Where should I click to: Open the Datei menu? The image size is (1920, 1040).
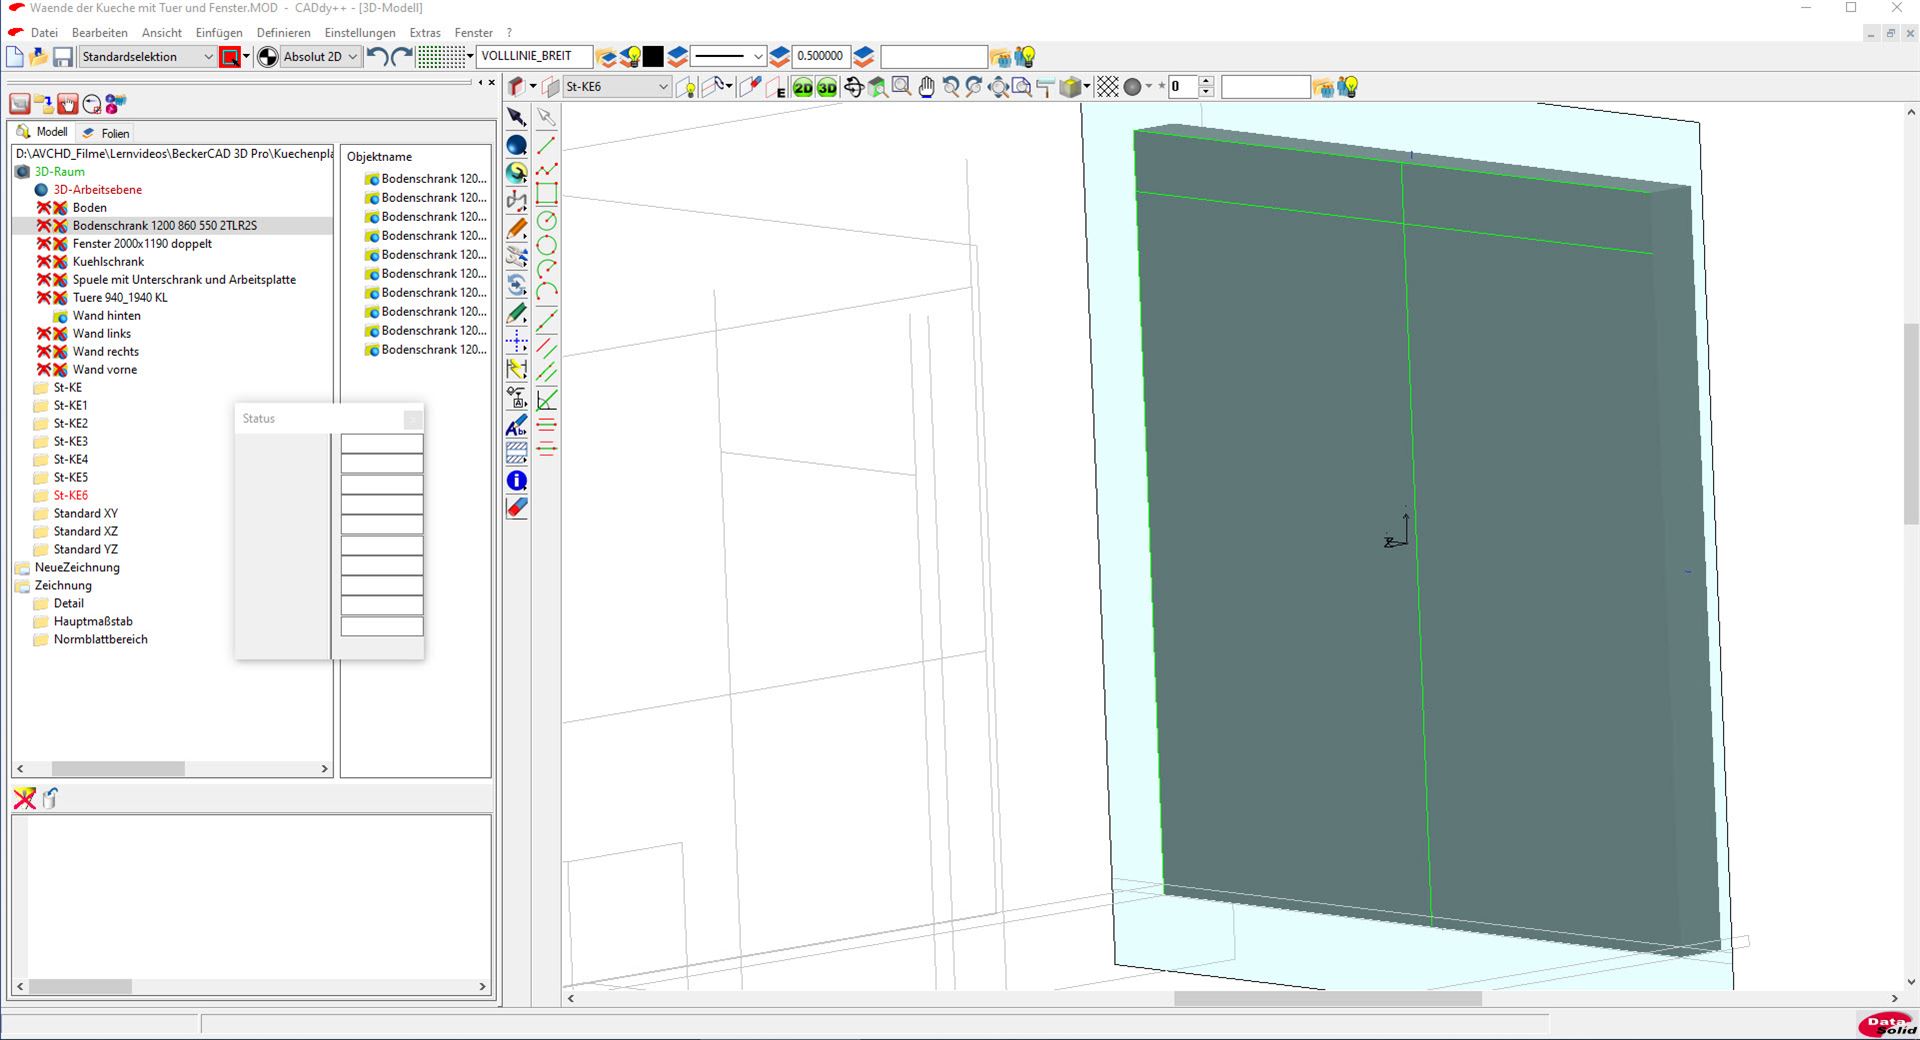tap(44, 32)
